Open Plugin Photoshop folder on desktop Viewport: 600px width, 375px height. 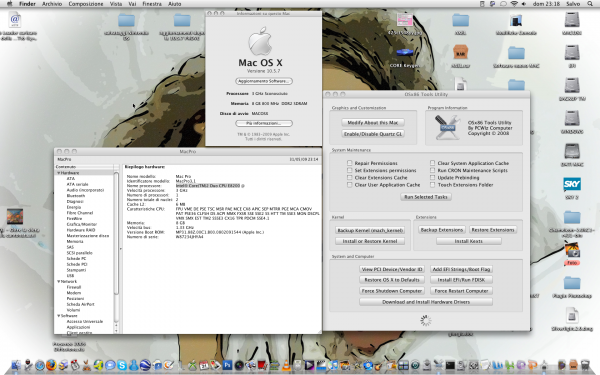(572, 284)
